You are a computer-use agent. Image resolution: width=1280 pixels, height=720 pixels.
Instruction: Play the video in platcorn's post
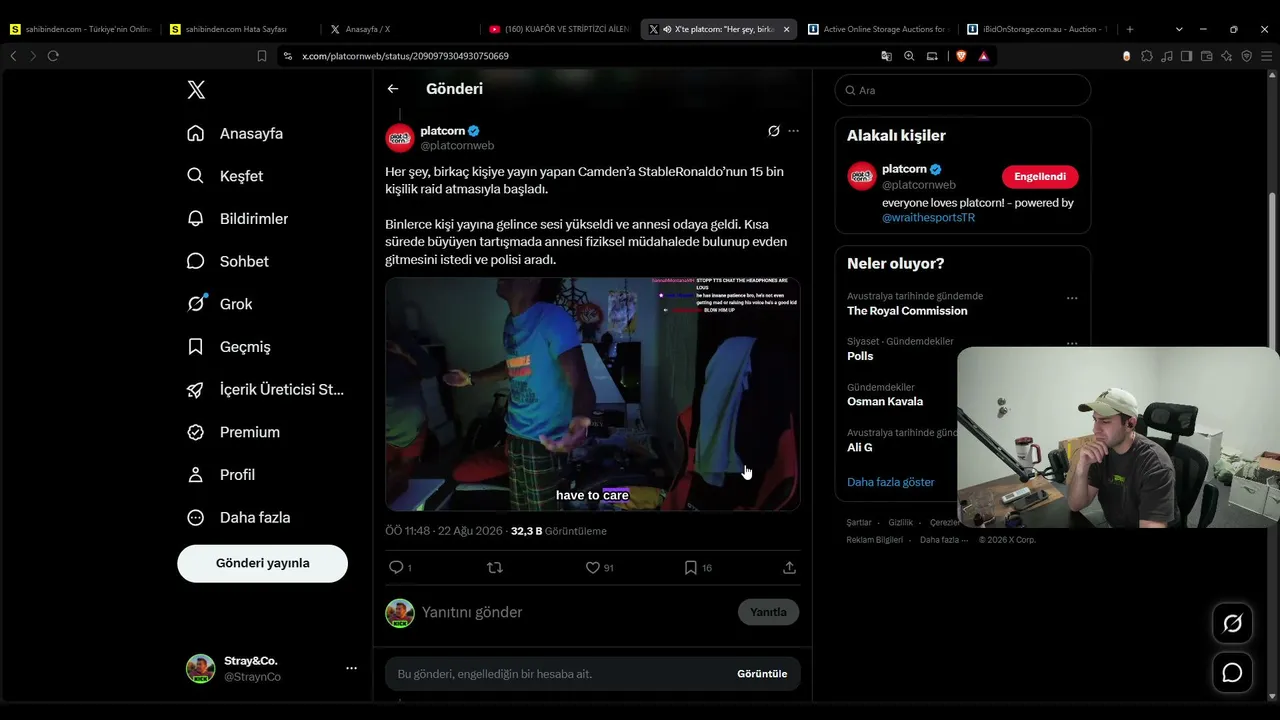(593, 394)
